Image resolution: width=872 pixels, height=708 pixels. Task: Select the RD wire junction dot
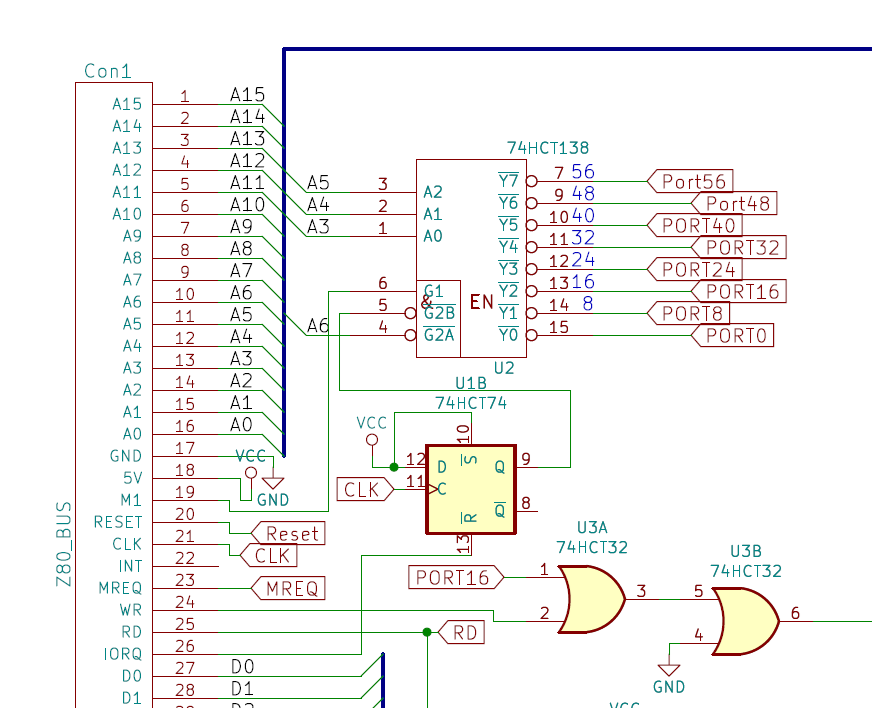[427, 632]
